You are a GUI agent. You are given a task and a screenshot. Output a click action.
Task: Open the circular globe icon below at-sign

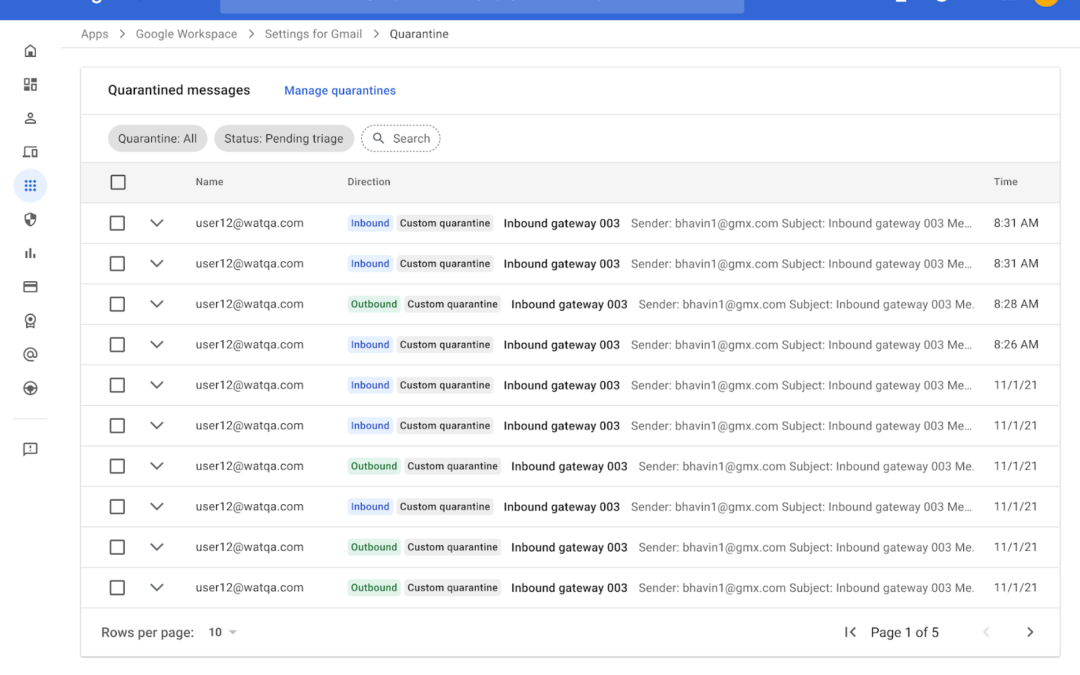click(x=30, y=388)
